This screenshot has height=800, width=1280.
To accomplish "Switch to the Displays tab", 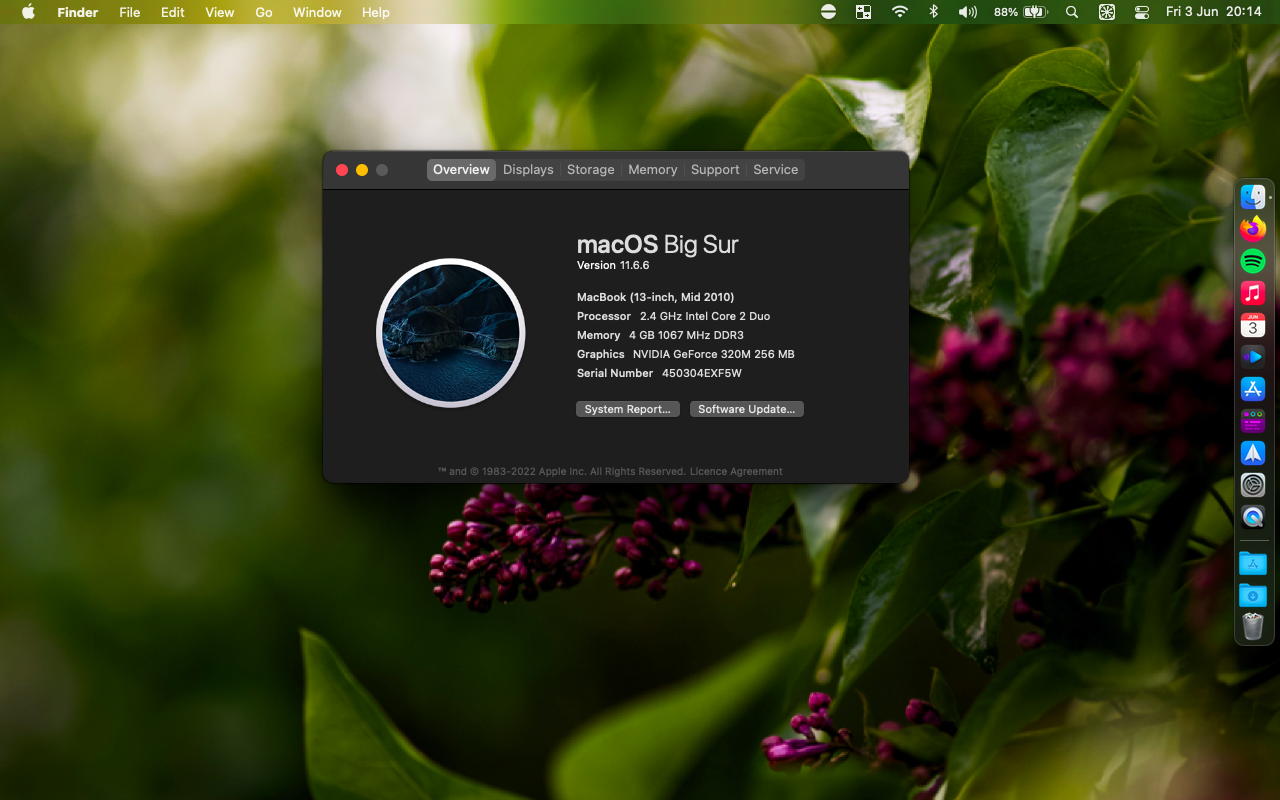I will pos(528,170).
